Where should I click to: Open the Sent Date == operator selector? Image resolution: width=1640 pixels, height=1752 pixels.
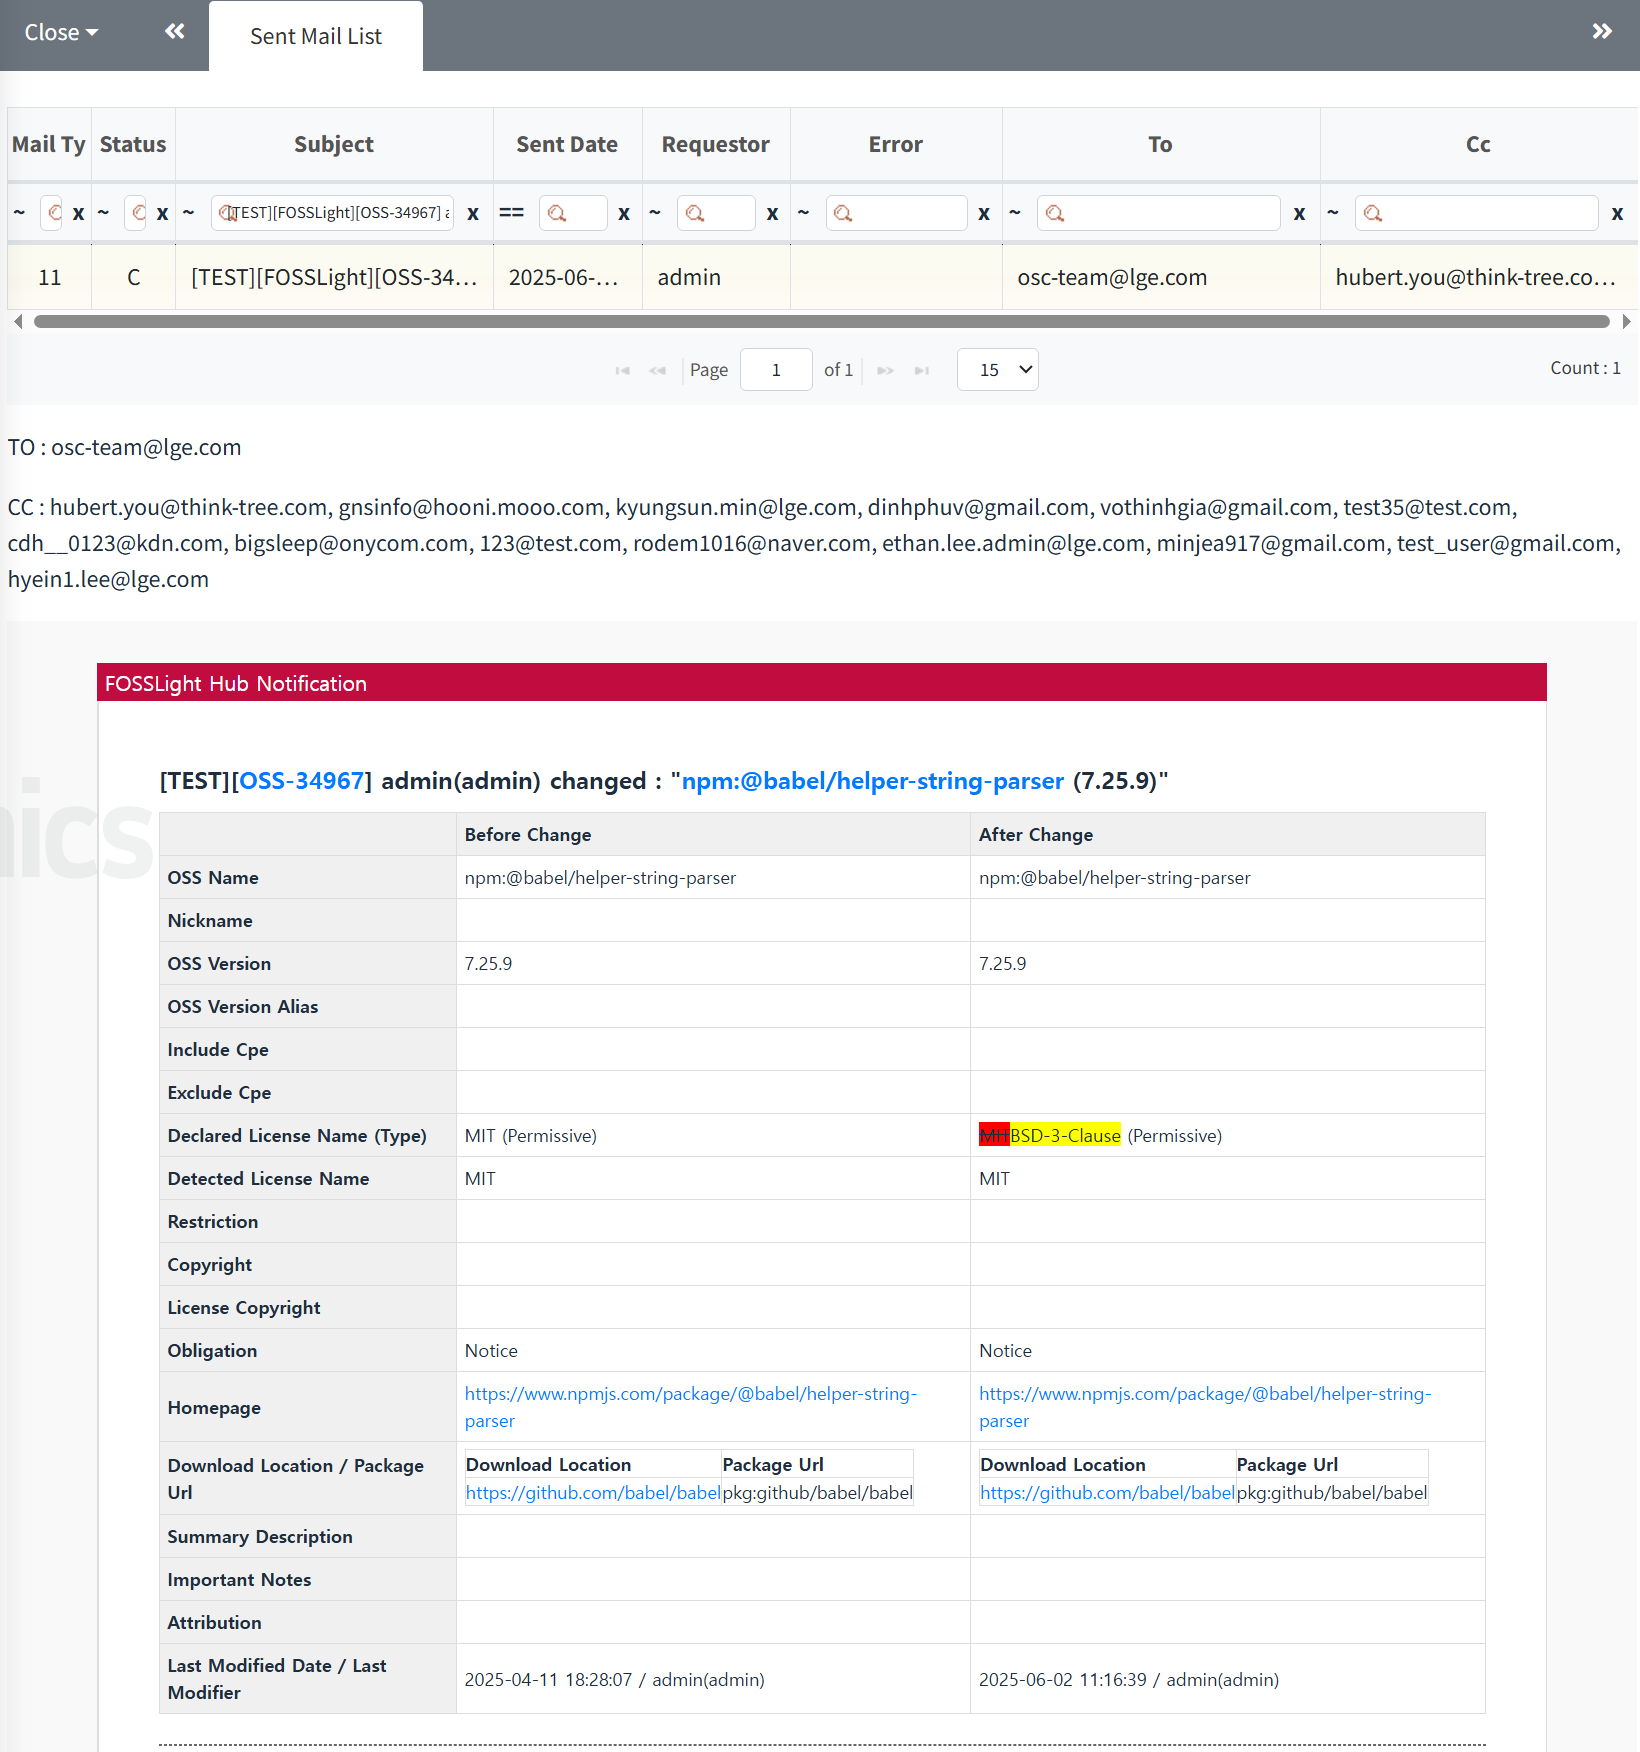click(x=512, y=213)
